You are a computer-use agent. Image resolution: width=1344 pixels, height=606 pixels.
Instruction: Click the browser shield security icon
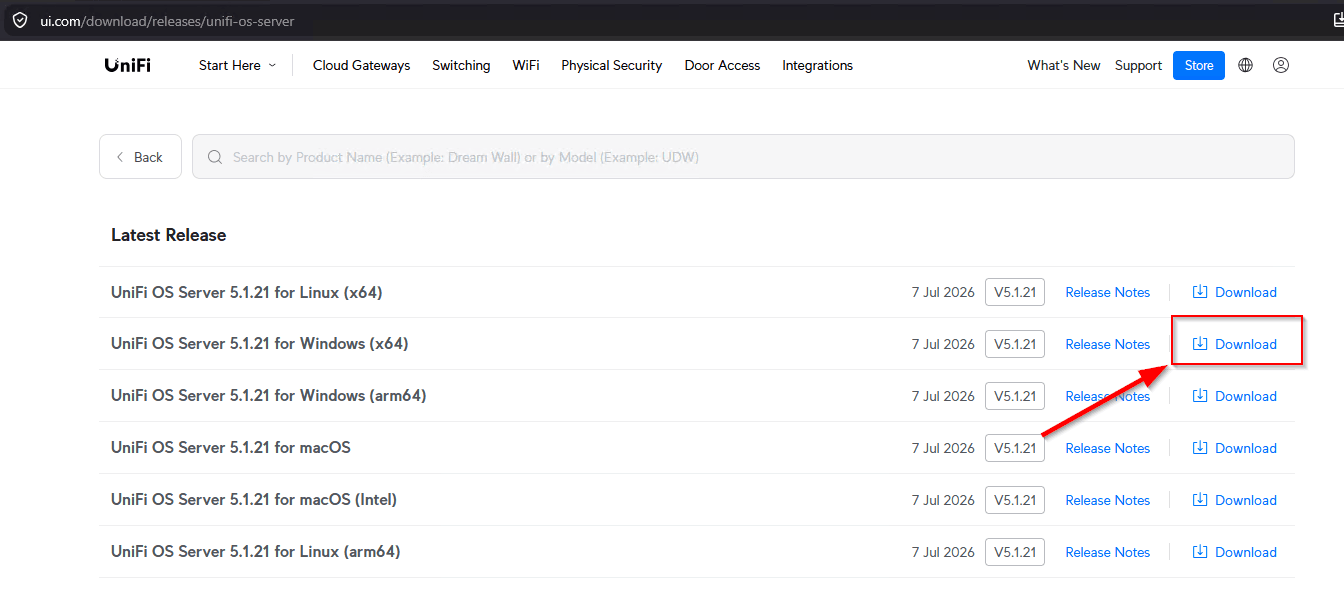point(20,20)
